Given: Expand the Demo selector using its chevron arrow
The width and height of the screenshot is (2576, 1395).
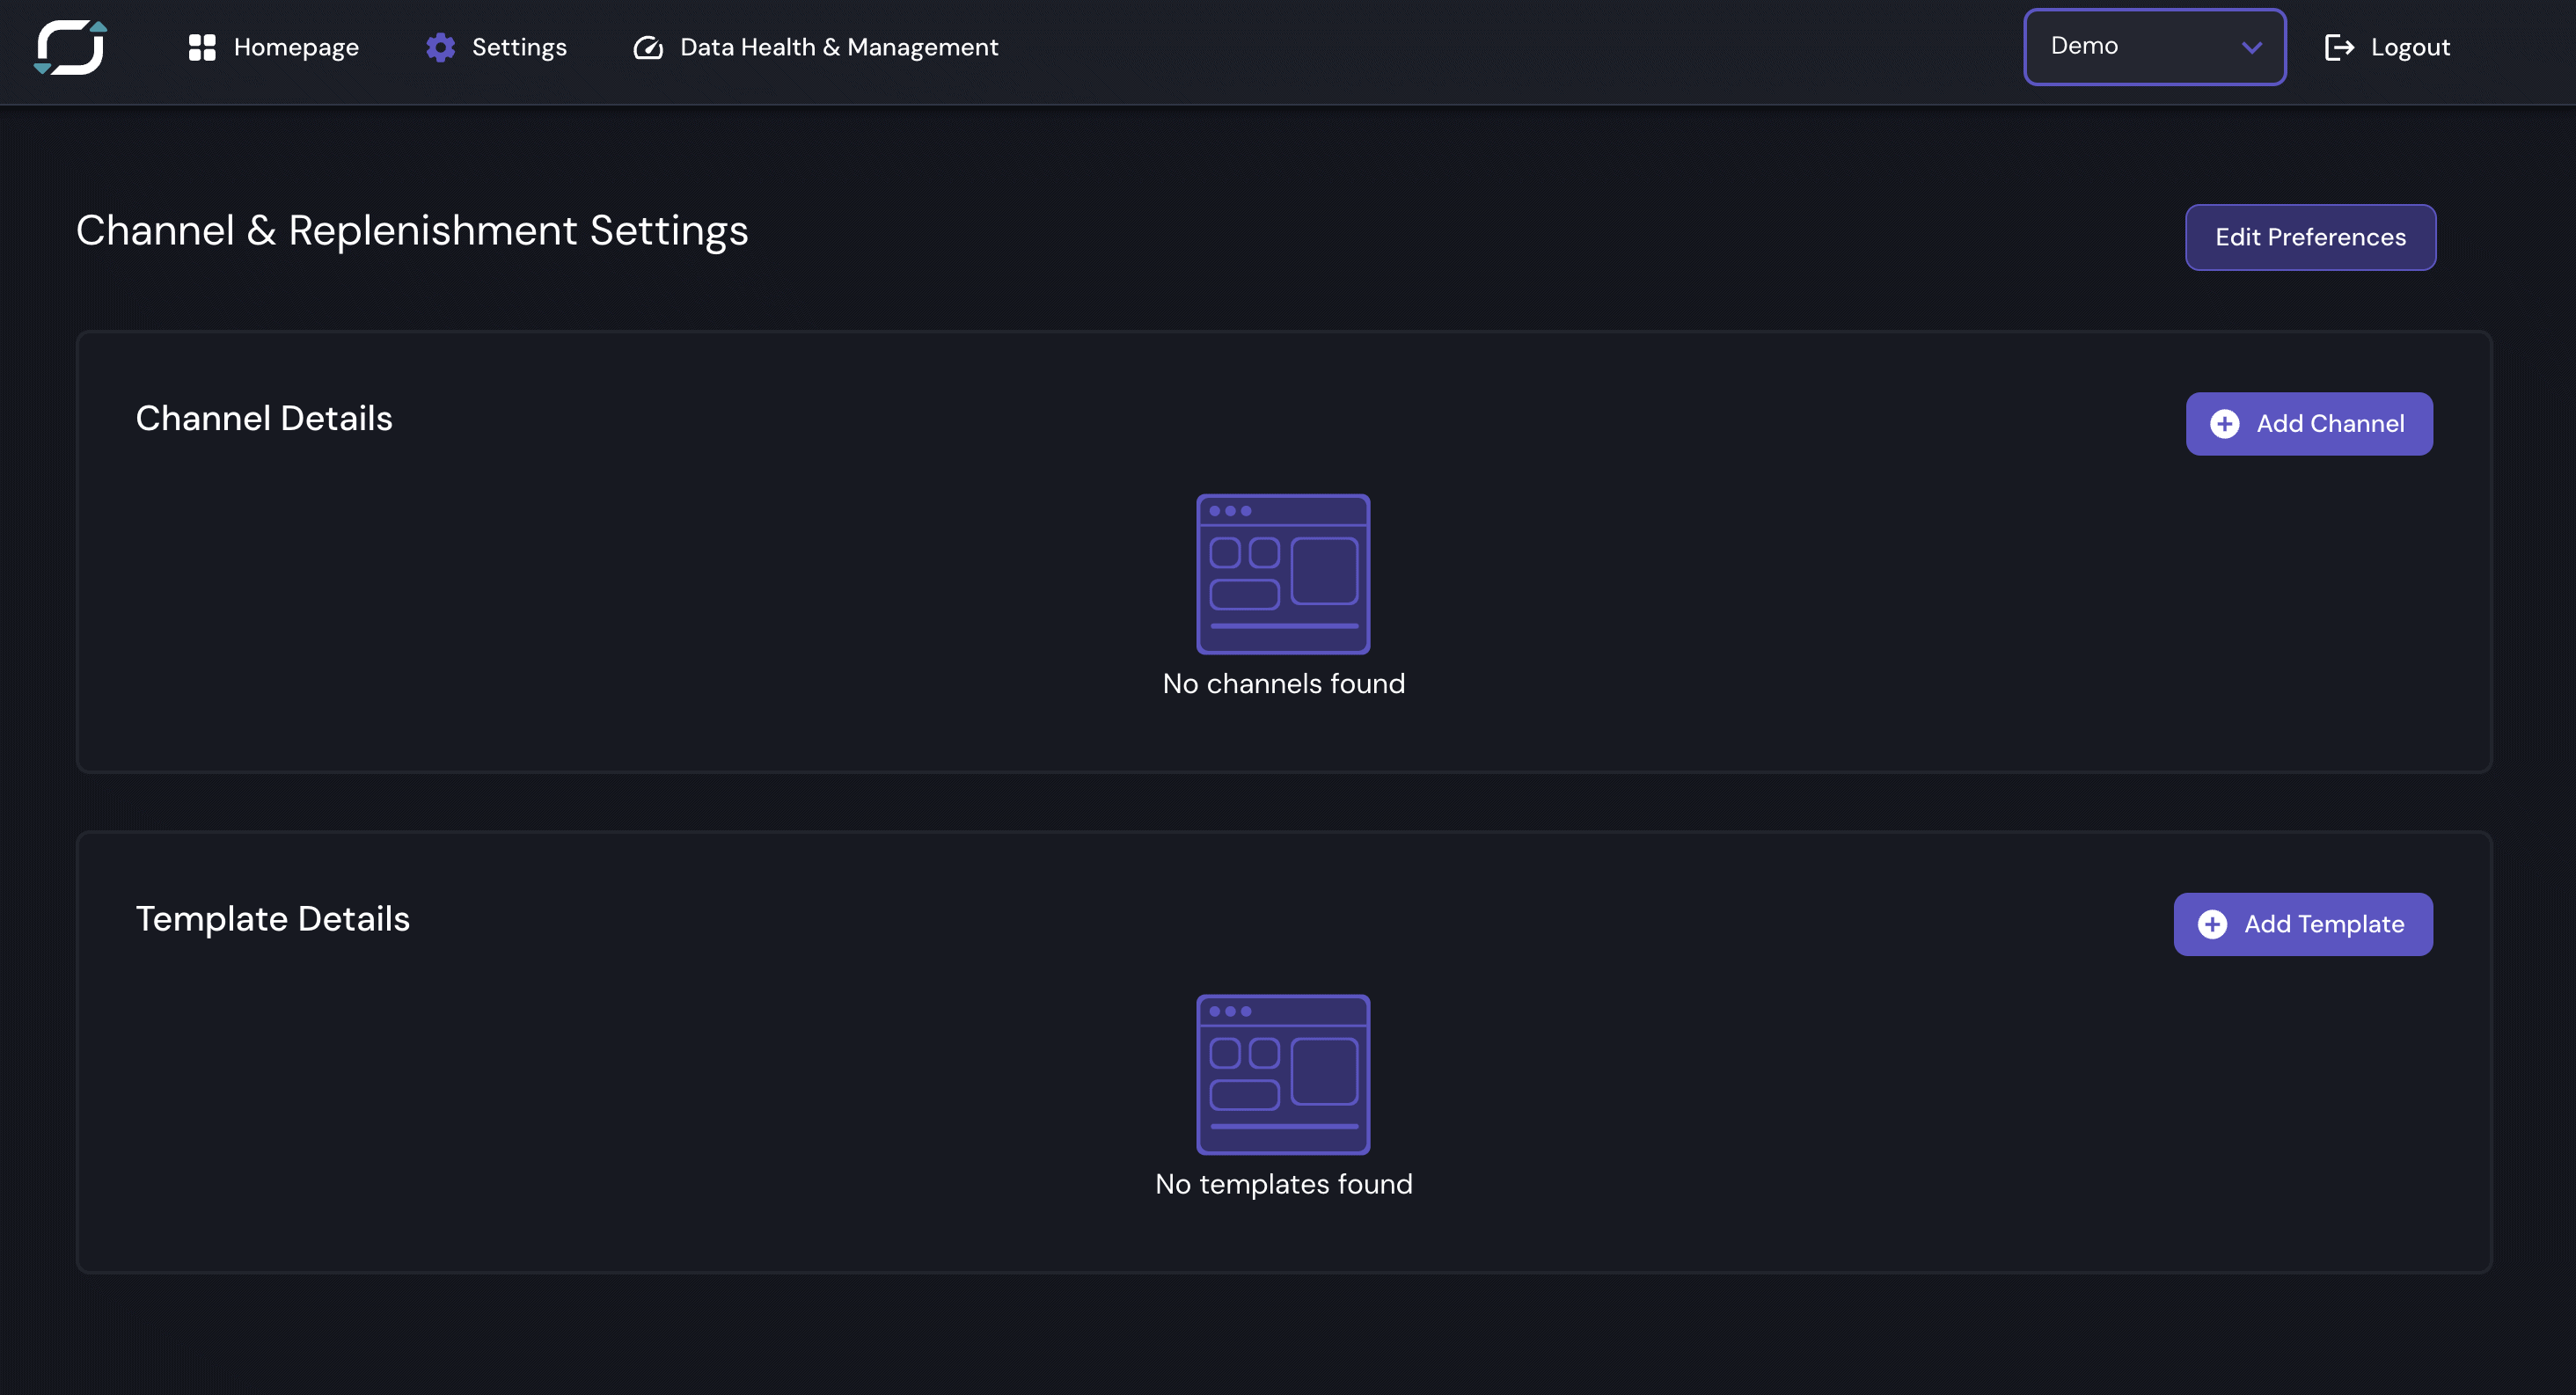Looking at the screenshot, I should (2251, 47).
